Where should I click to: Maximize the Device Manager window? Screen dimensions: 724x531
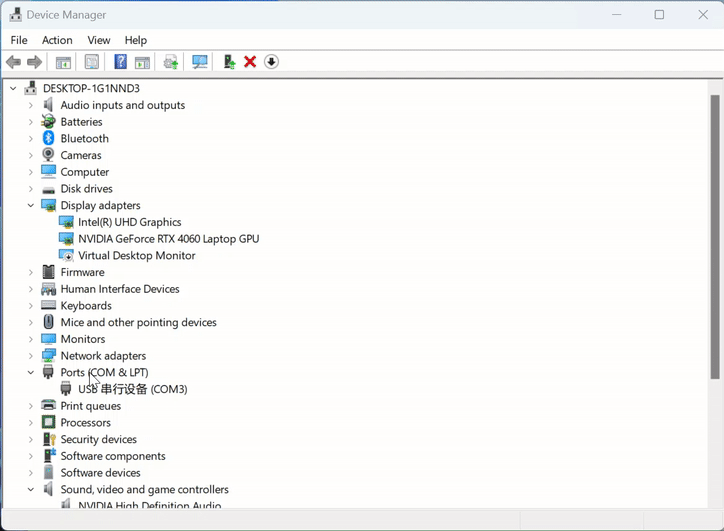click(659, 15)
